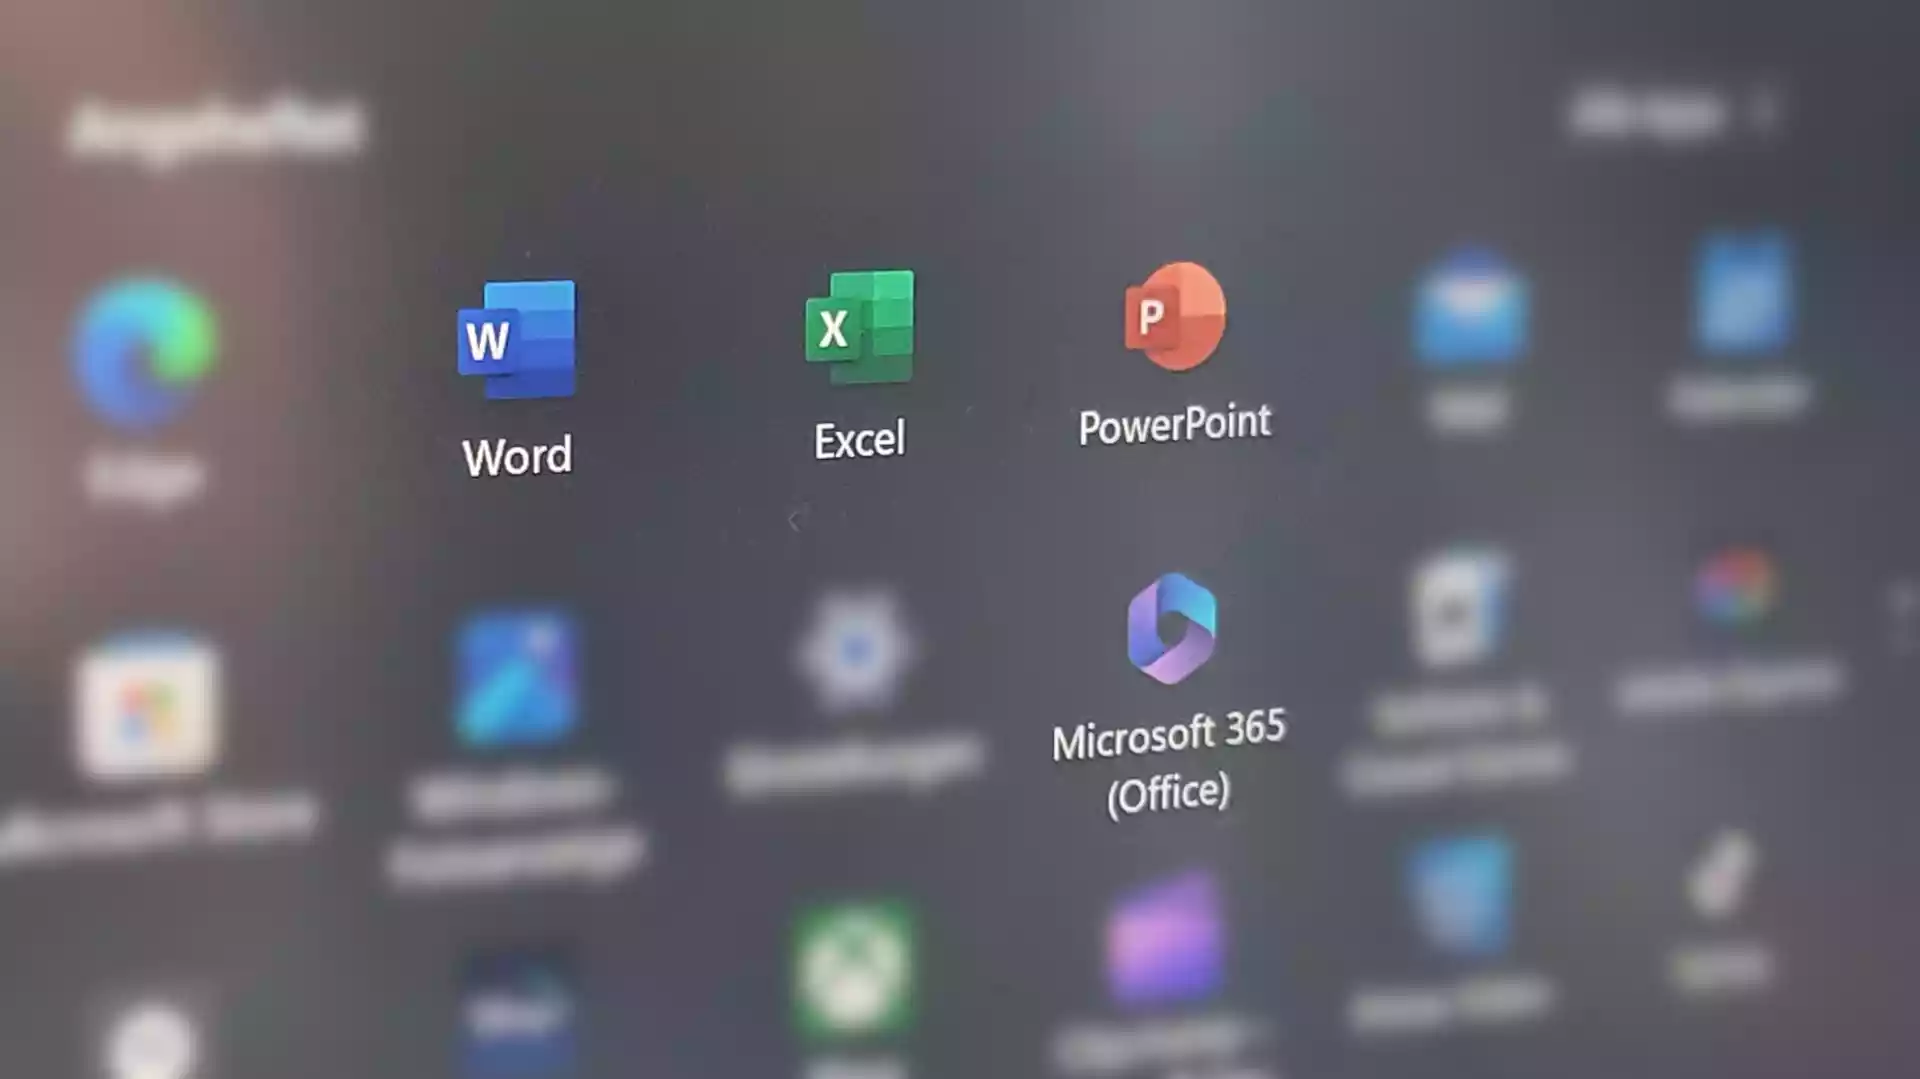This screenshot has height=1079, width=1920.
Task: Launch Excel from pinned apps
Action: (x=860, y=327)
